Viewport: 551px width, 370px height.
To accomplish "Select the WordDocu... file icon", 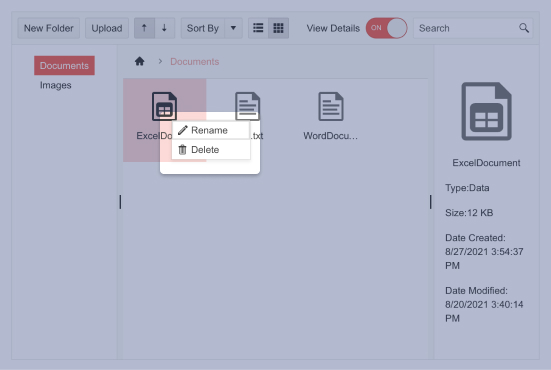I will [x=331, y=106].
